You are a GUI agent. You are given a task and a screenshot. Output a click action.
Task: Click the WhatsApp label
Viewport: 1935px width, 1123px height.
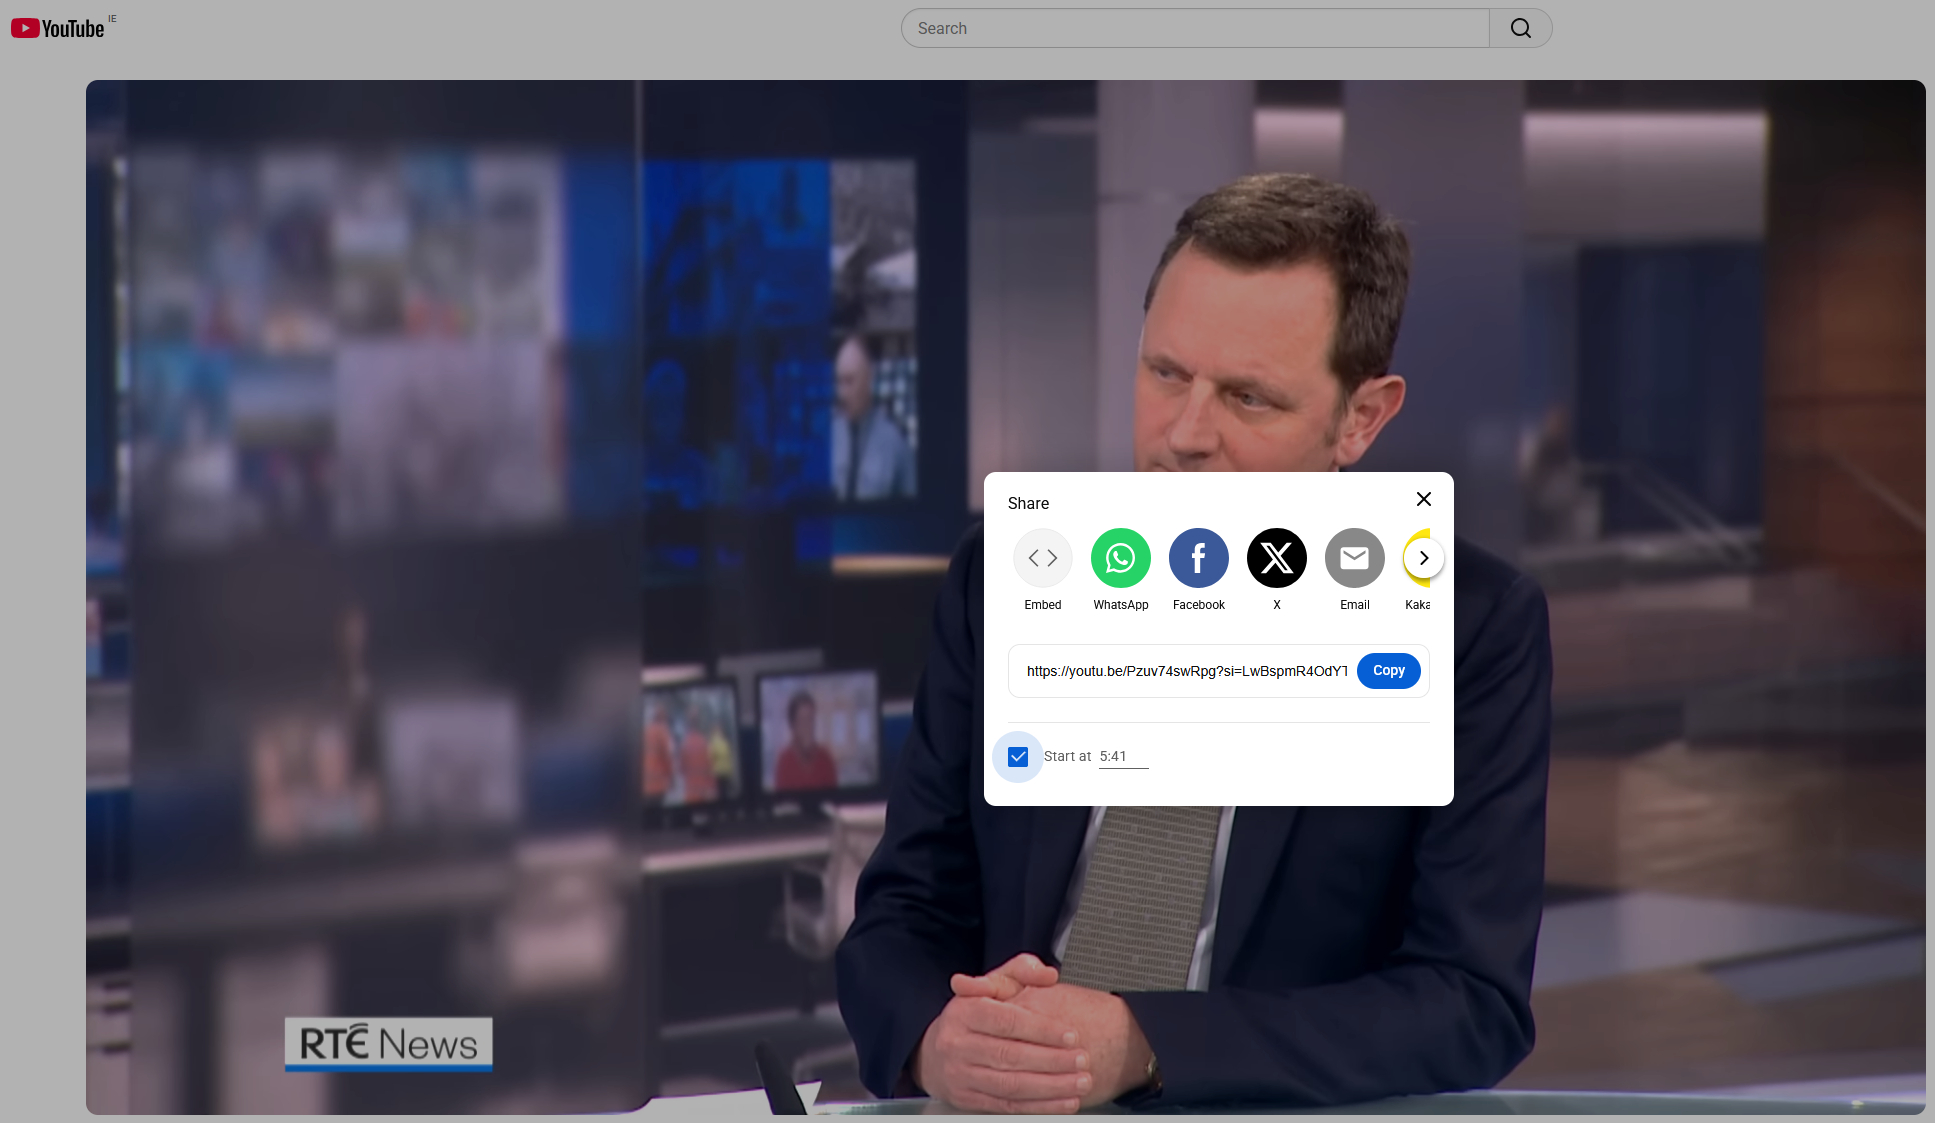[x=1120, y=605]
